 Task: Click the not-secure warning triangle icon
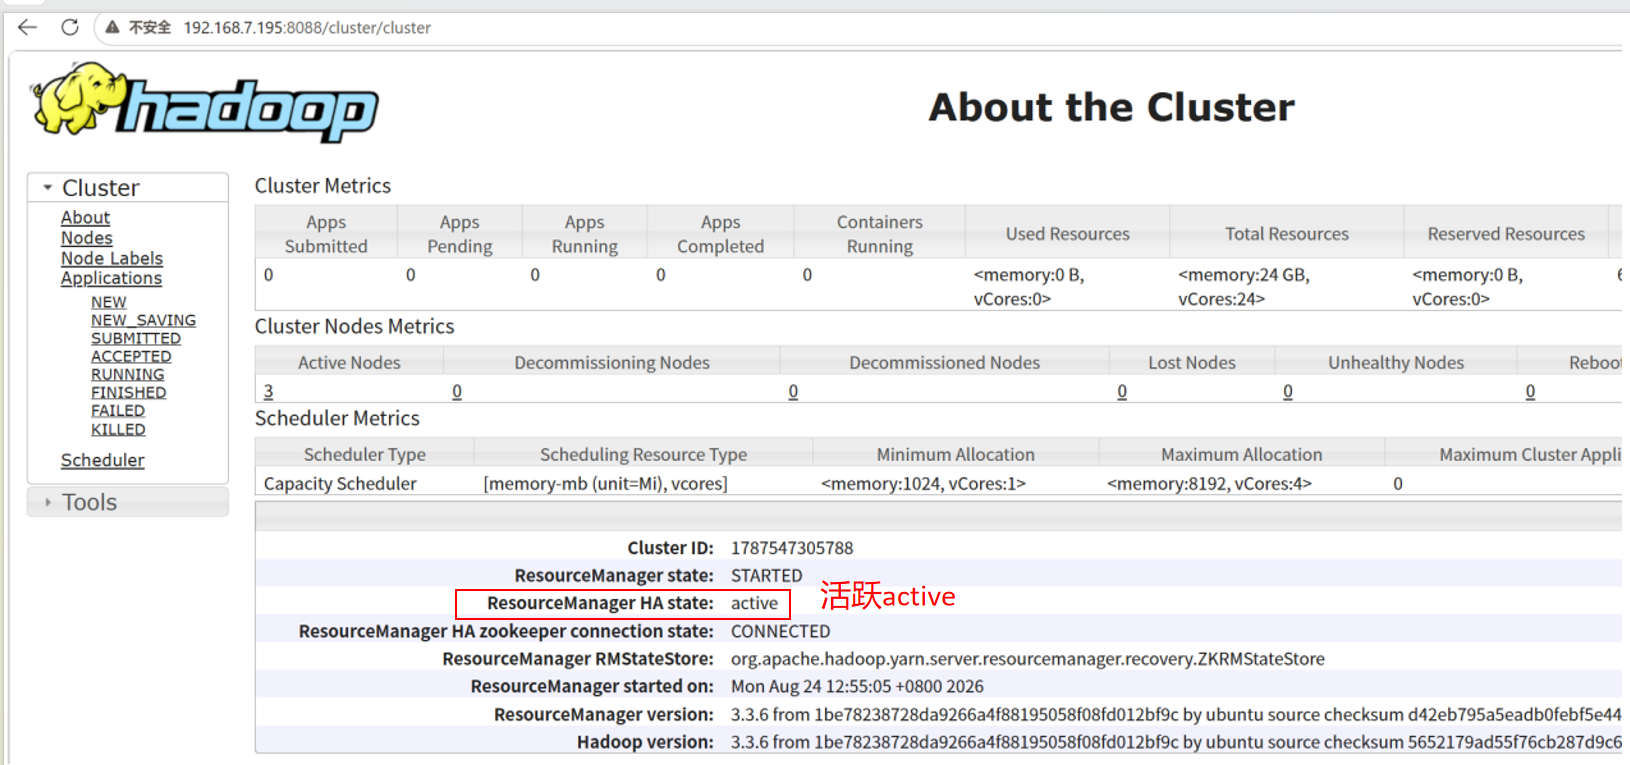click(113, 27)
